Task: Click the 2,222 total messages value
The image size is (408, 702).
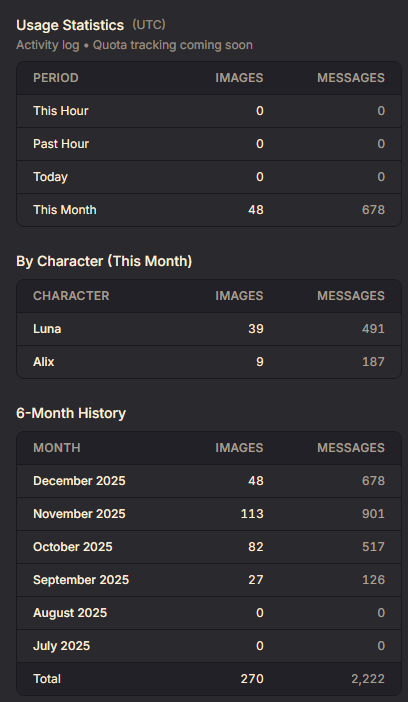Action: (368, 679)
